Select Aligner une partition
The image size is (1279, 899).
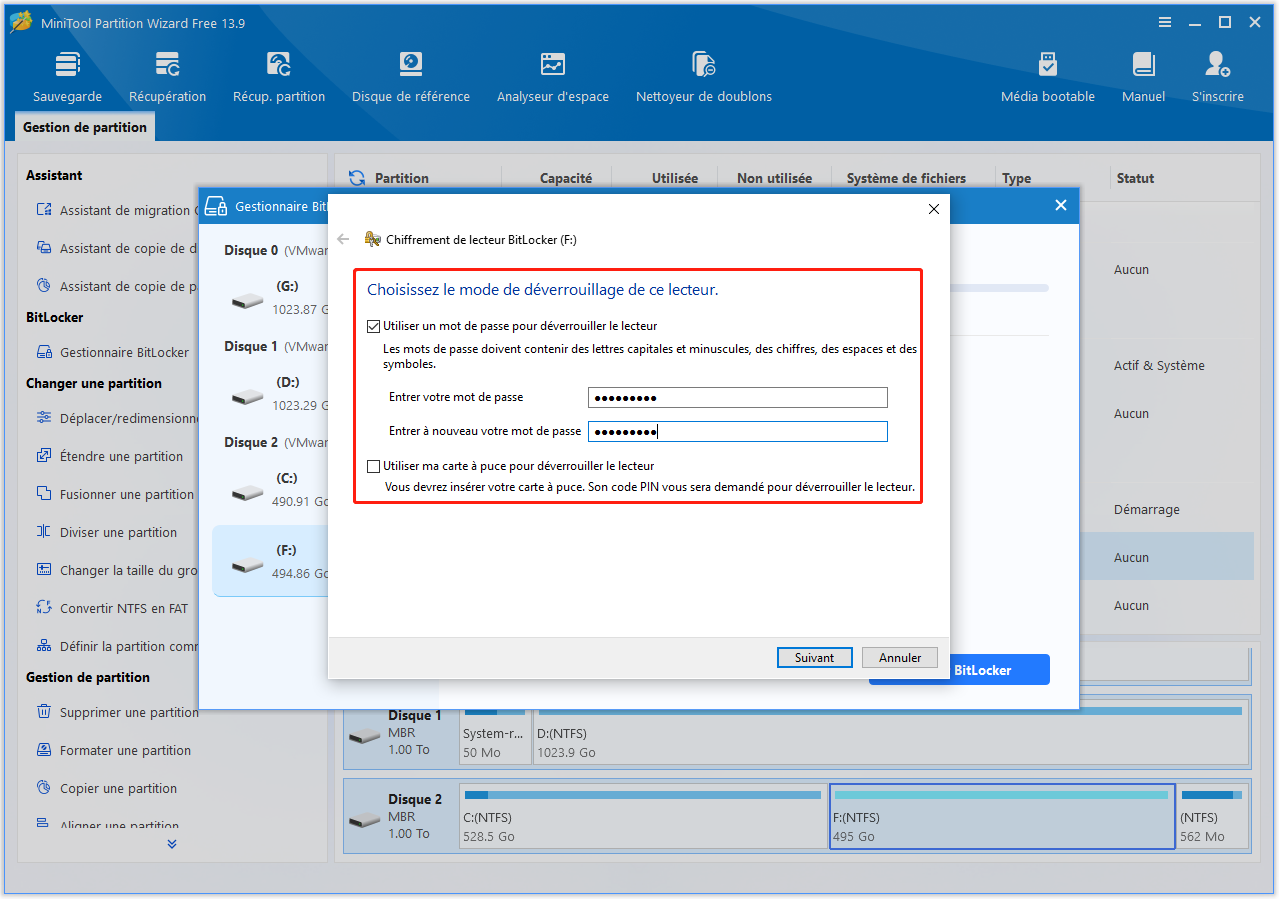click(107, 826)
